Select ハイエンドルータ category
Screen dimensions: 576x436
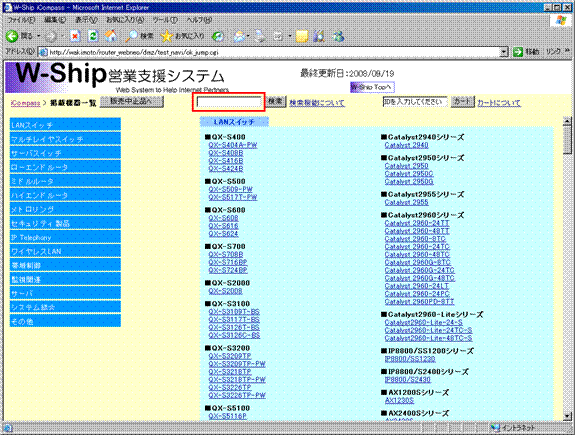(65, 195)
